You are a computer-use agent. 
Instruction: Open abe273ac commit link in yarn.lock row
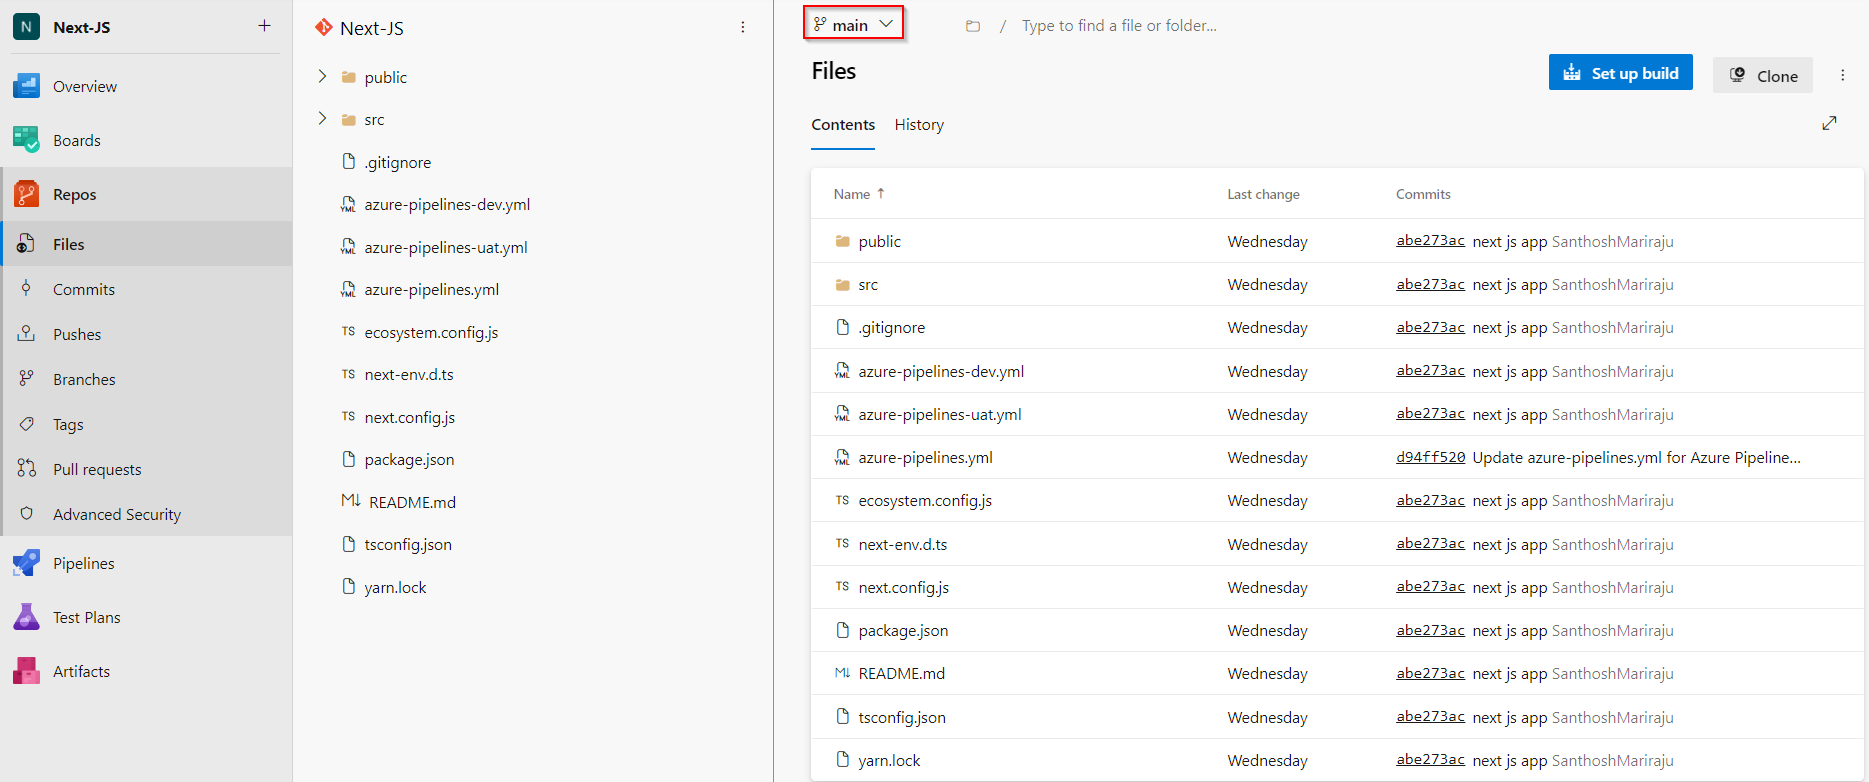click(x=1430, y=760)
